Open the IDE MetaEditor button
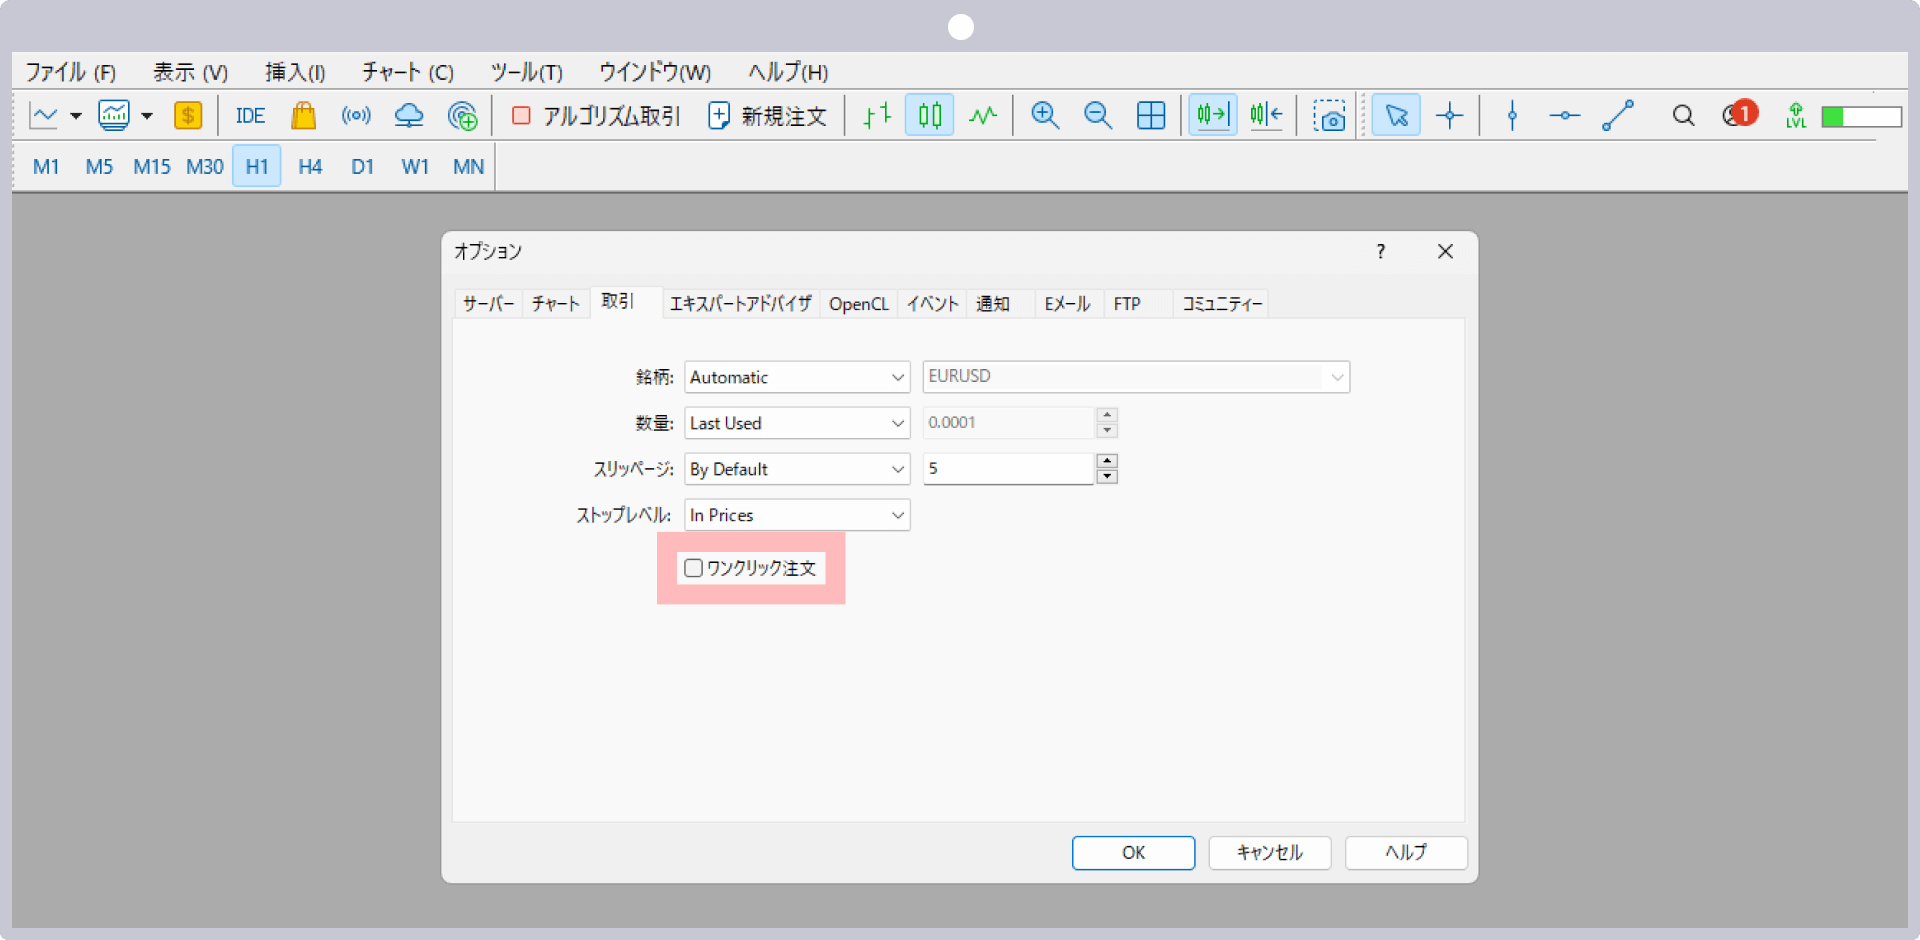The height and width of the screenshot is (940, 1920). click(250, 116)
